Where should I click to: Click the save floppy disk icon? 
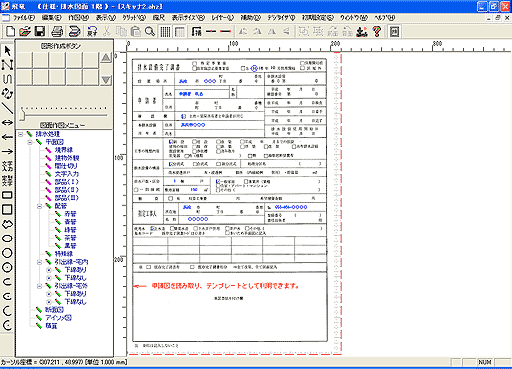coord(40,32)
